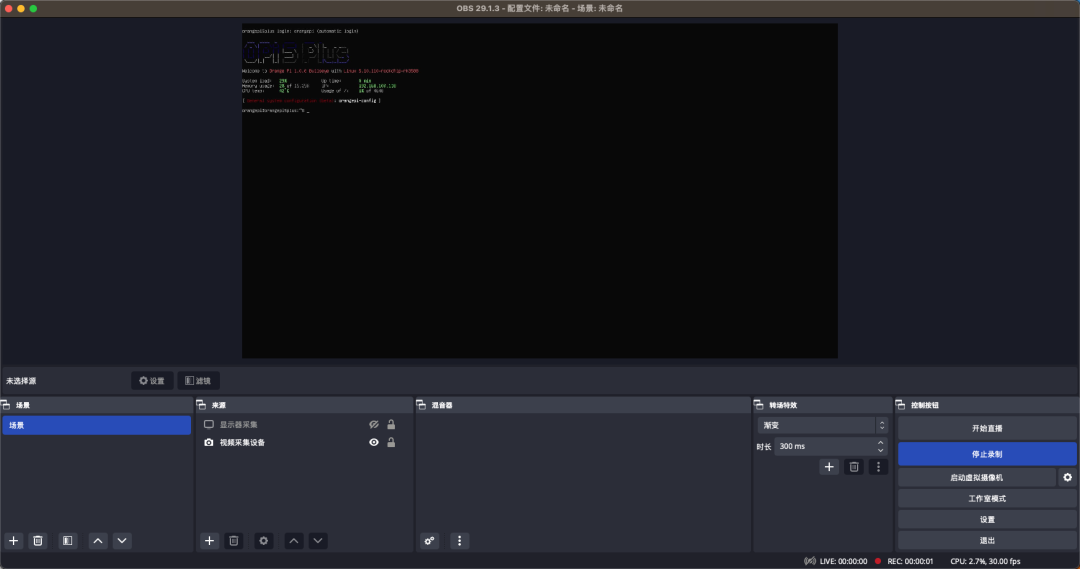Viewport: 1080px width, 569px height.
Task: Add a new source with plus icon in 来源 panel
Action: (209, 541)
